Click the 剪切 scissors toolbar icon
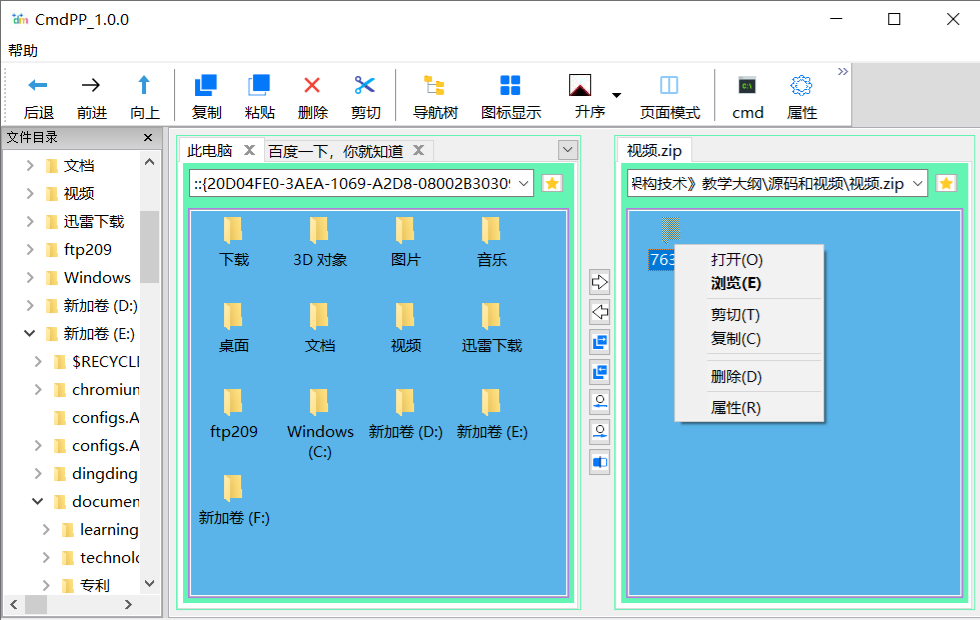 pyautogui.click(x=365, y=85)
